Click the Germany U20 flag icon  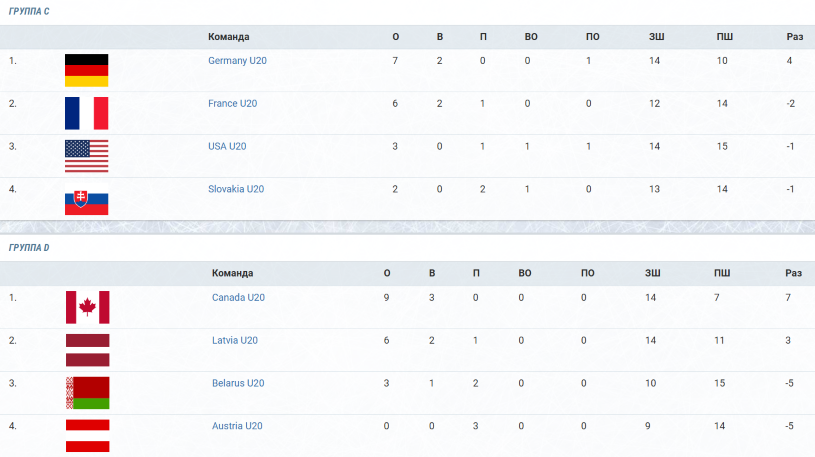pyautogui.click(x=86, y=70)
